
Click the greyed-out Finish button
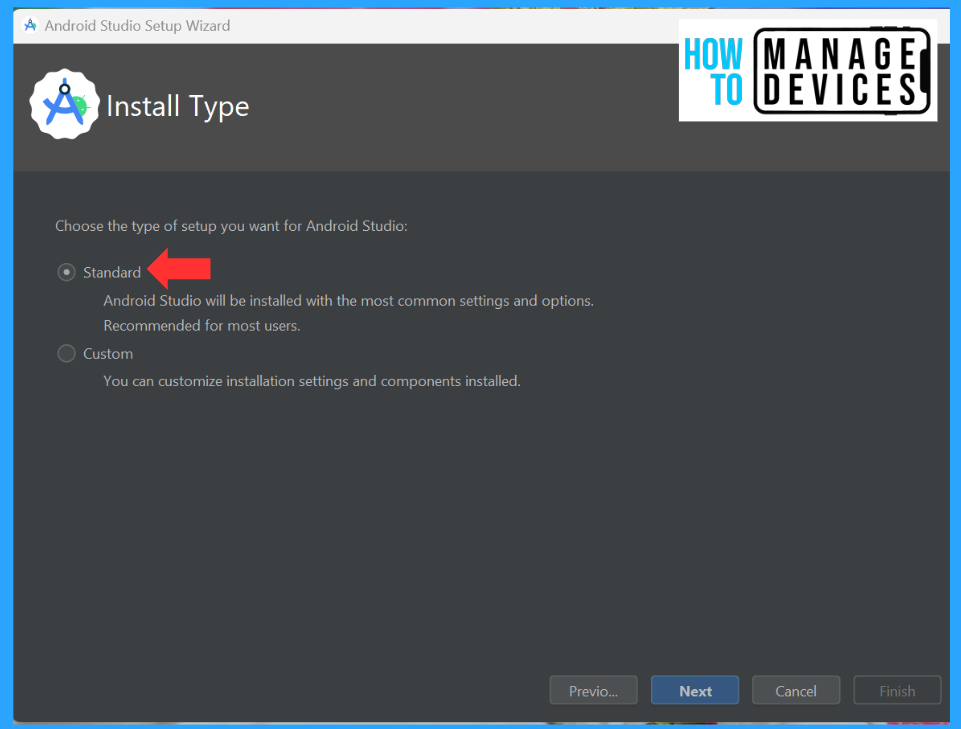tap(897, 690)
